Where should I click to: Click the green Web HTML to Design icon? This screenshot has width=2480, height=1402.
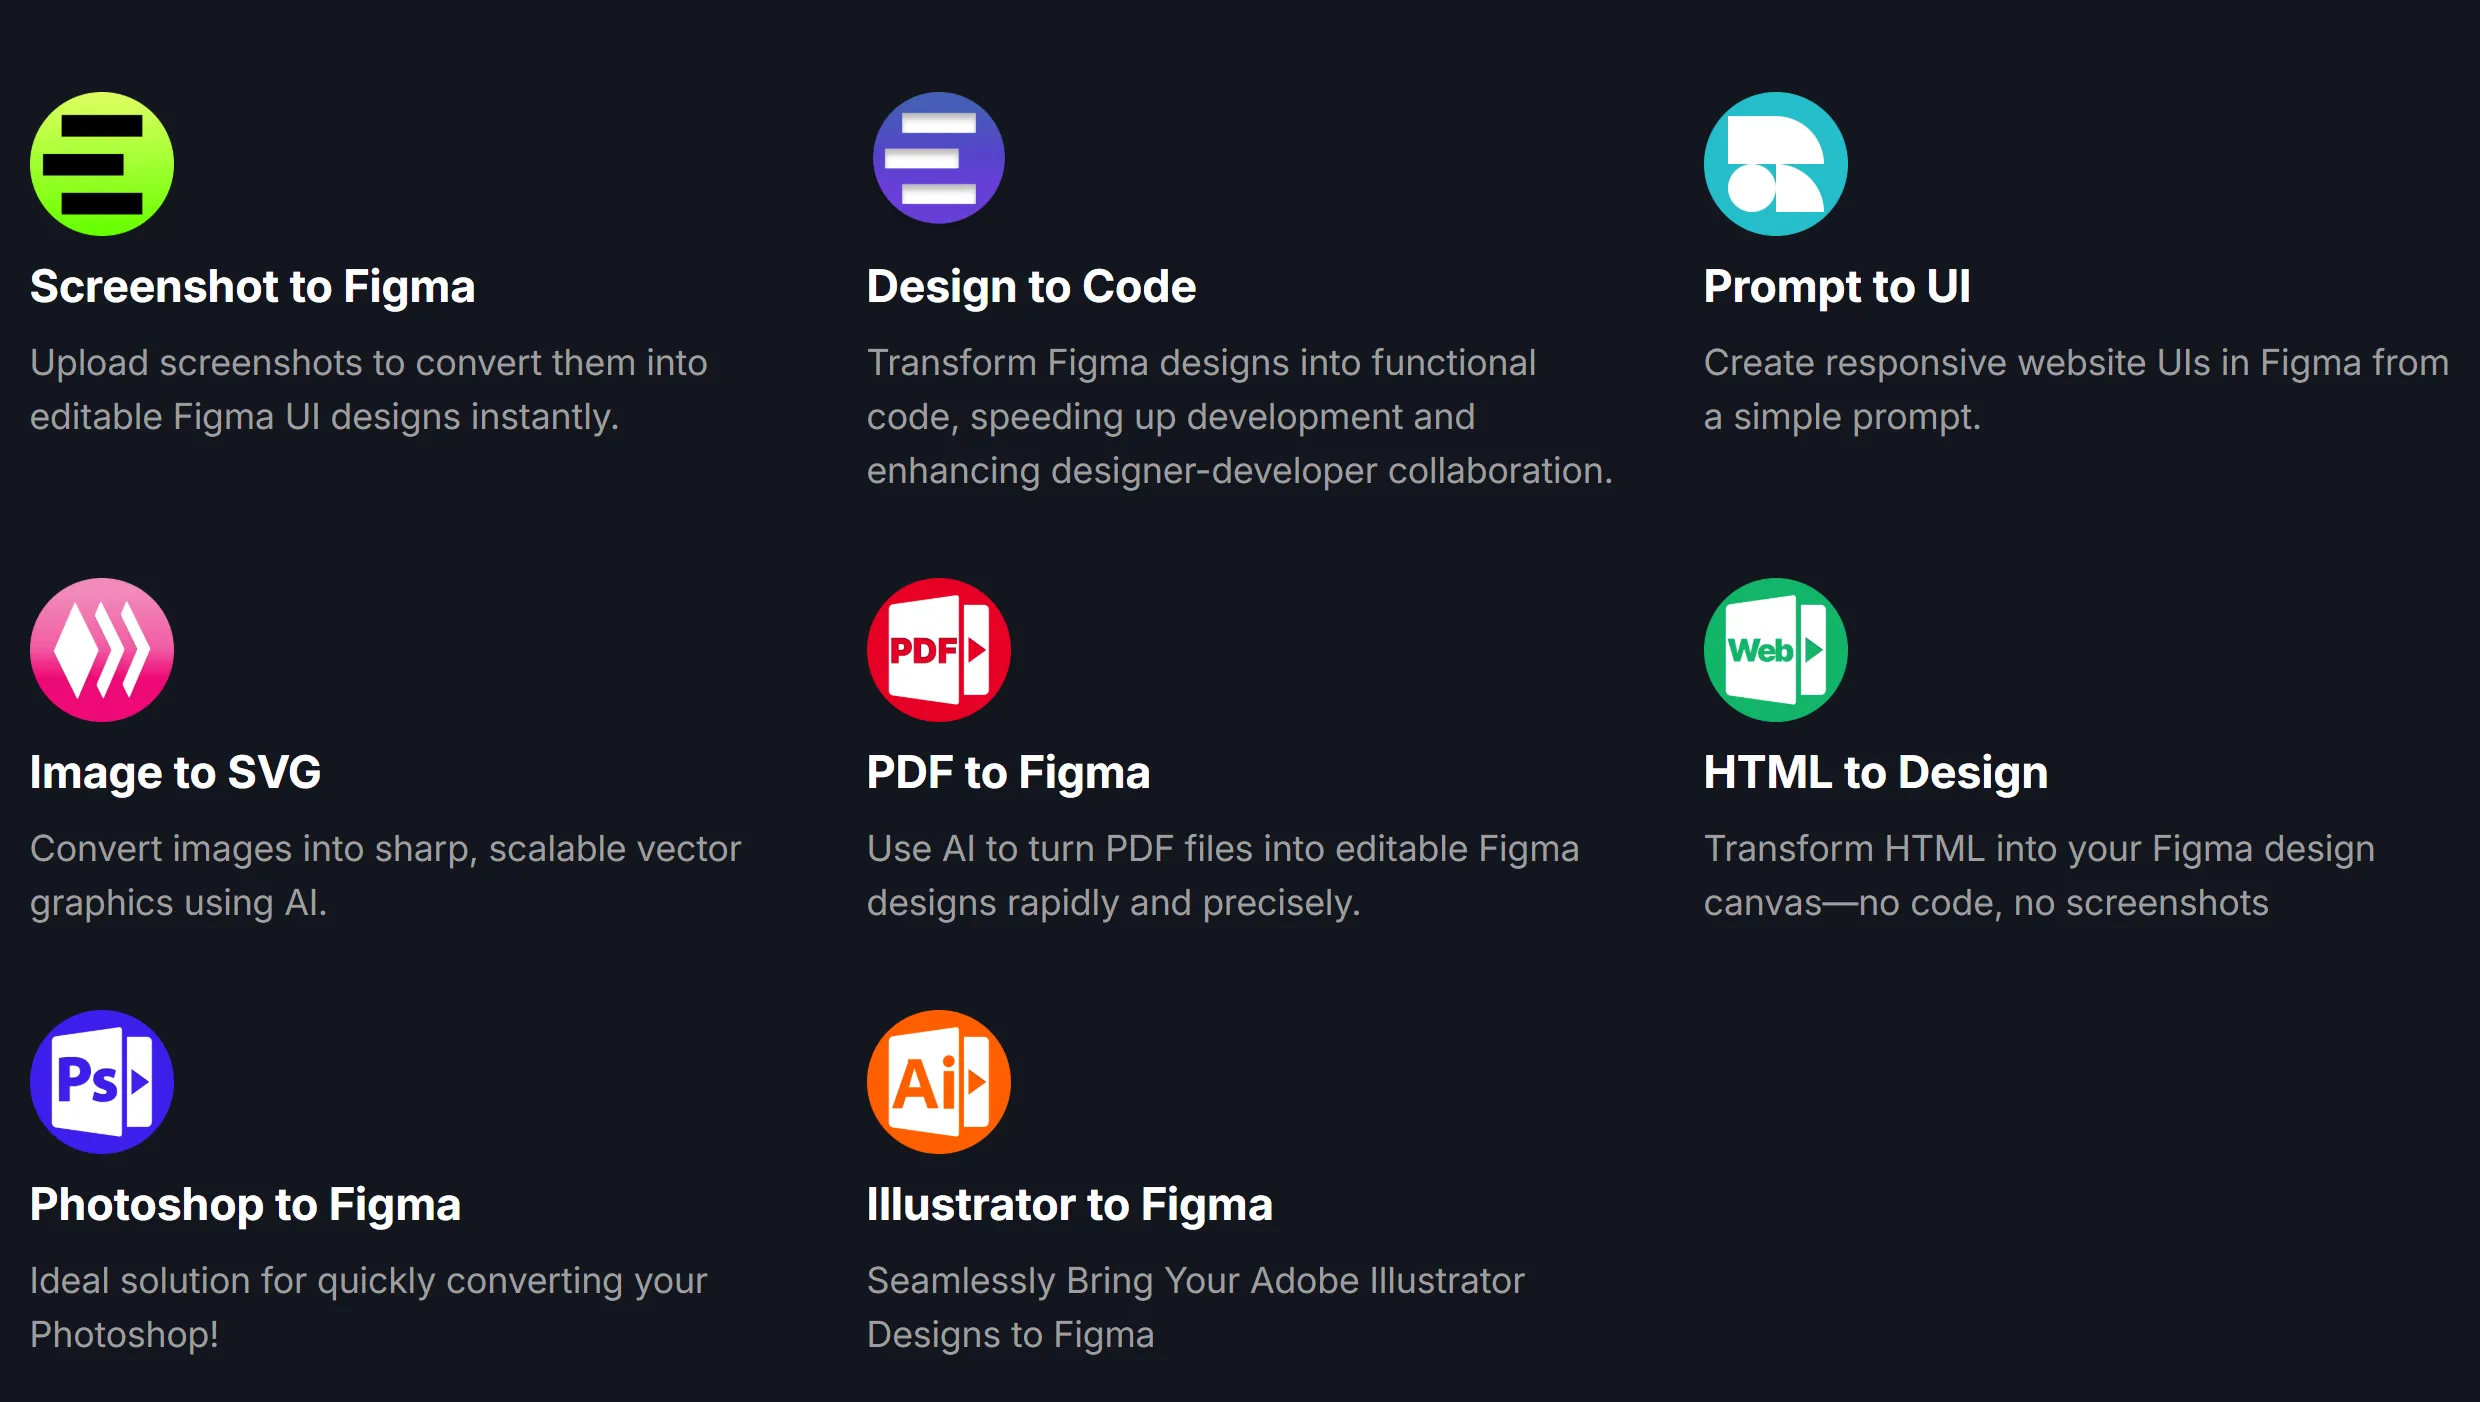tap(1775, 650)
